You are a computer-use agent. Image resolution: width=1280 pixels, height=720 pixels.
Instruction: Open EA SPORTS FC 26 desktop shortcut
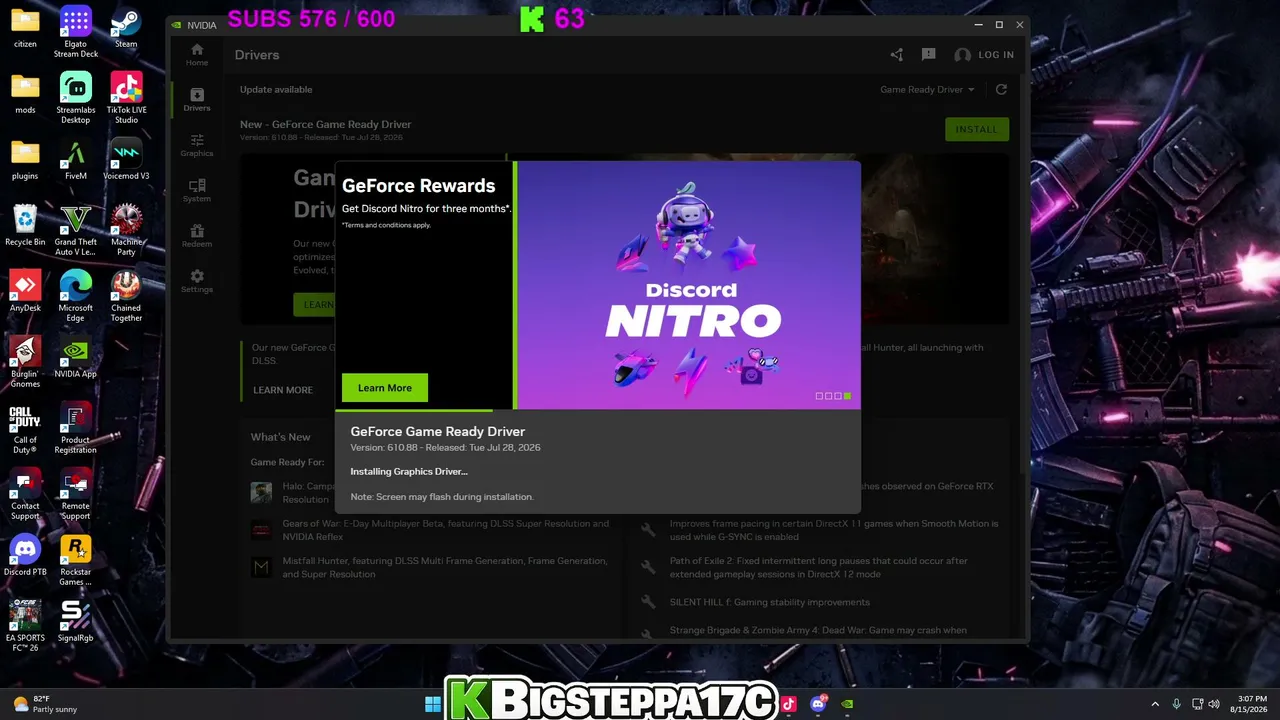[25, 626]
